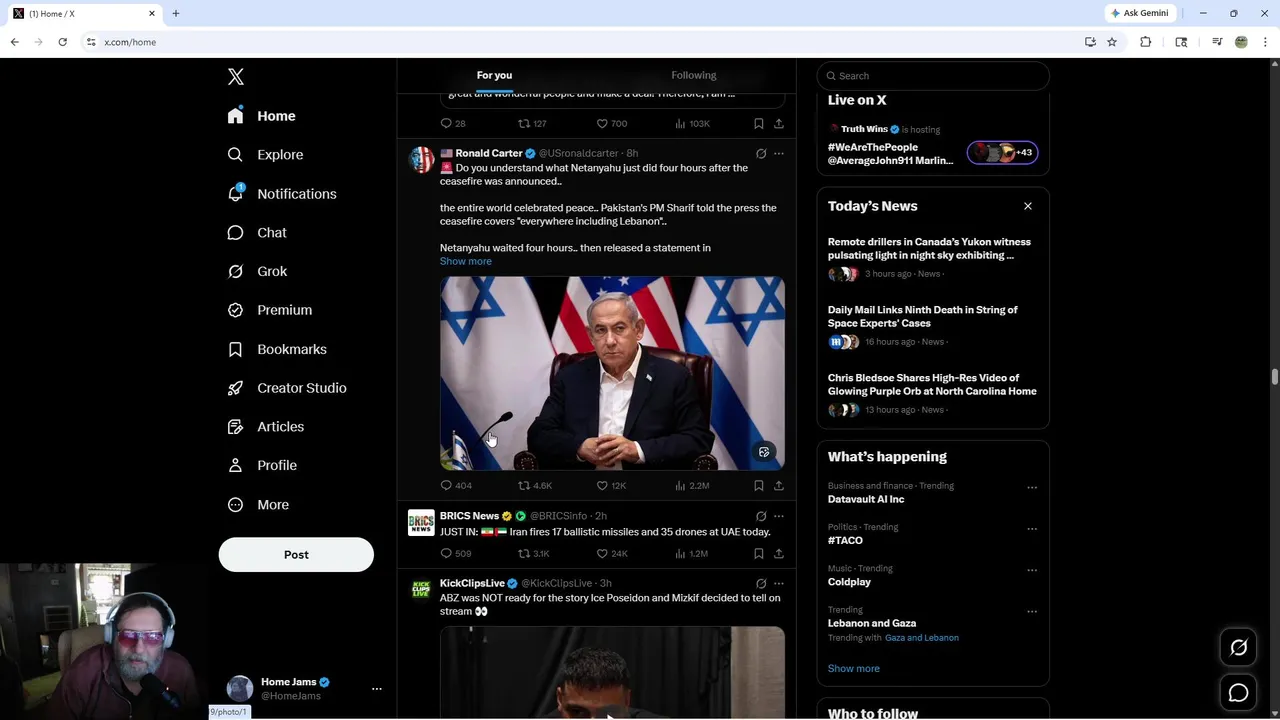Open options for Coldplay trend
Screen dimensions: 1280x720
coord(1032,571)
